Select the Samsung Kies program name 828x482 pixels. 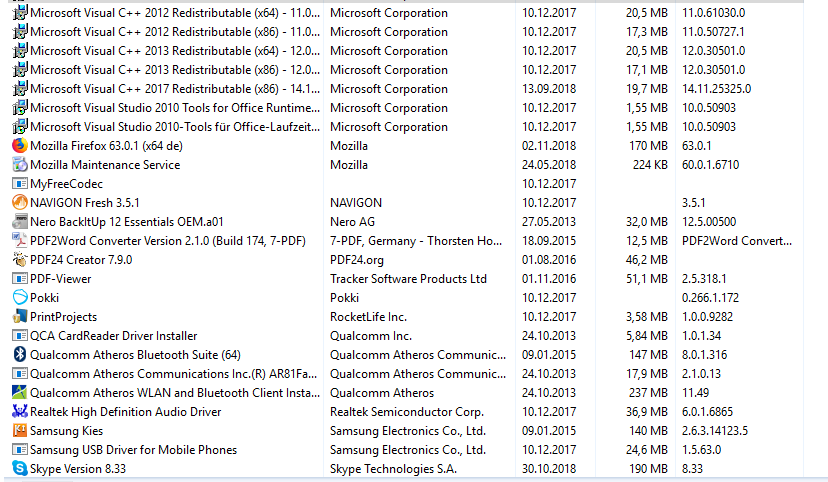(67, 431)
